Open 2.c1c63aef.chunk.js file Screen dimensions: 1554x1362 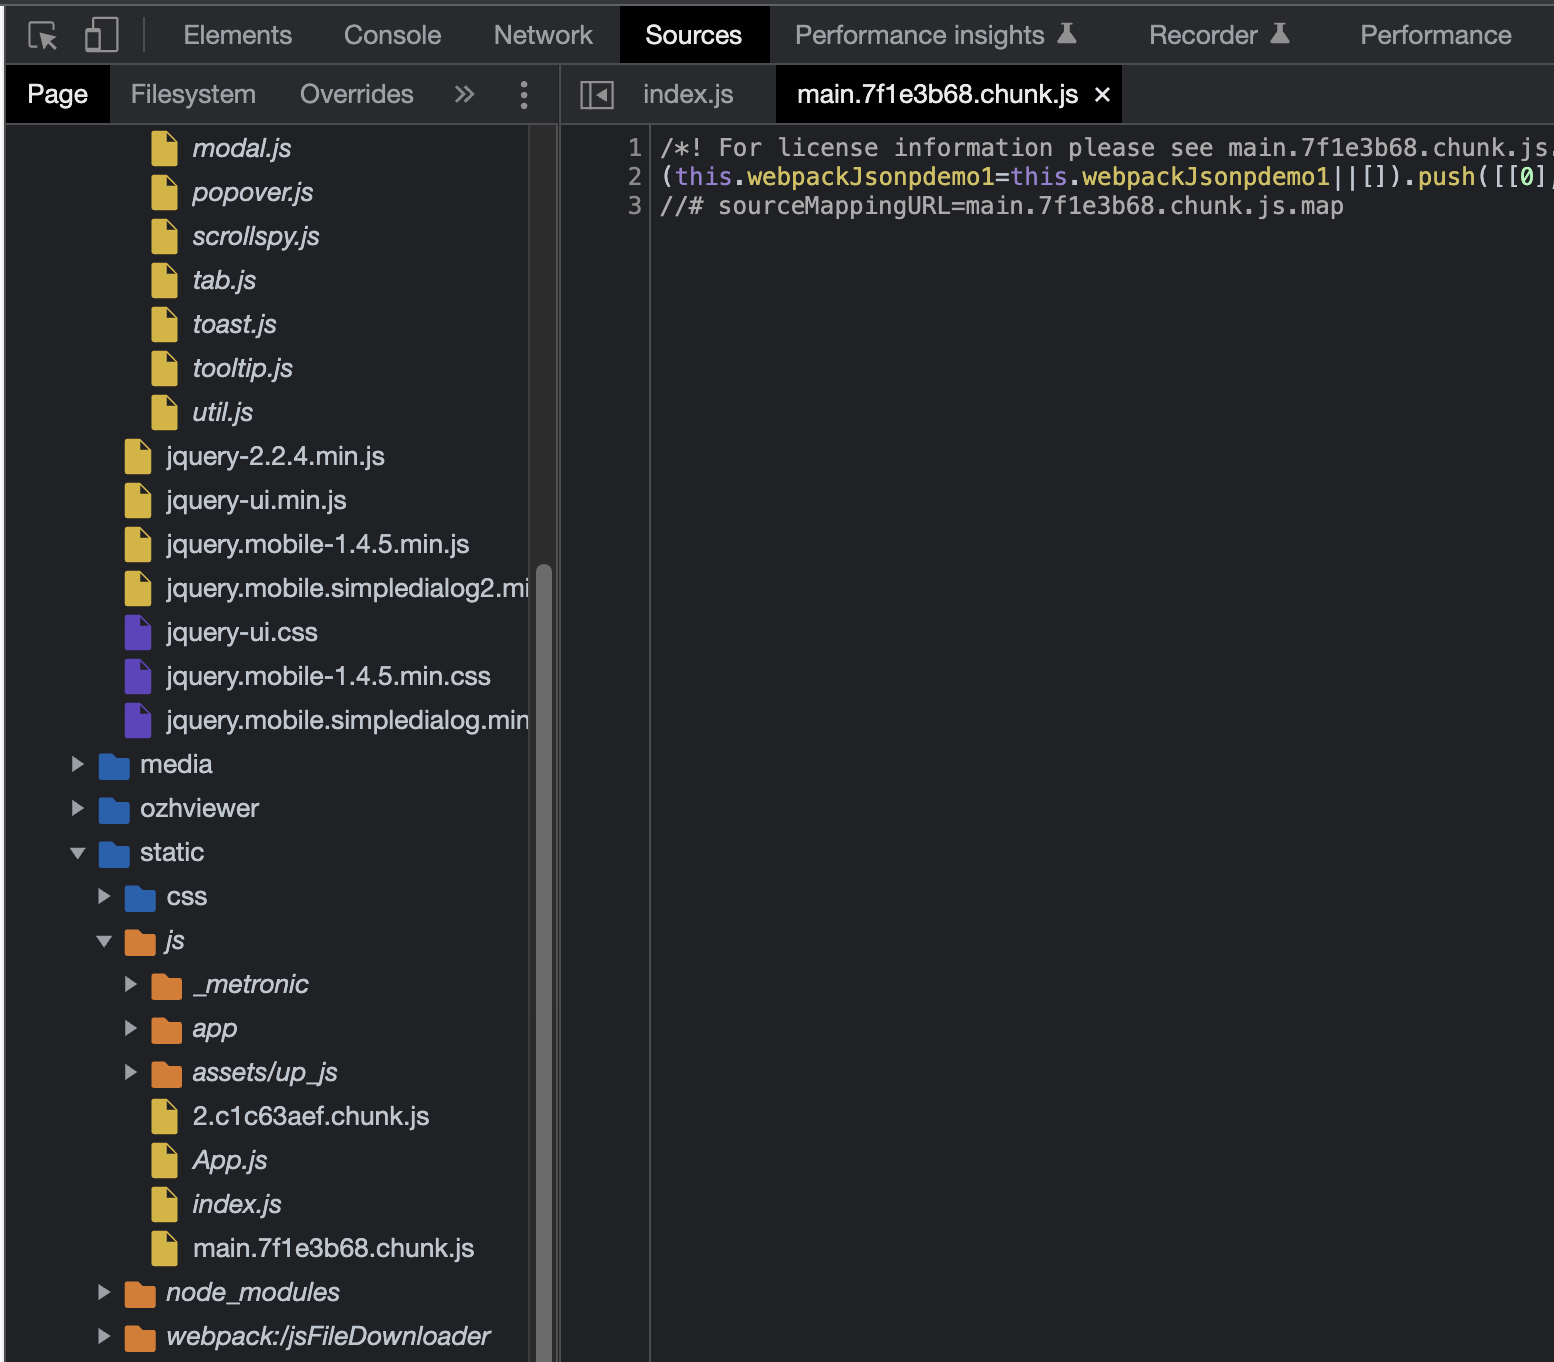310,1116
